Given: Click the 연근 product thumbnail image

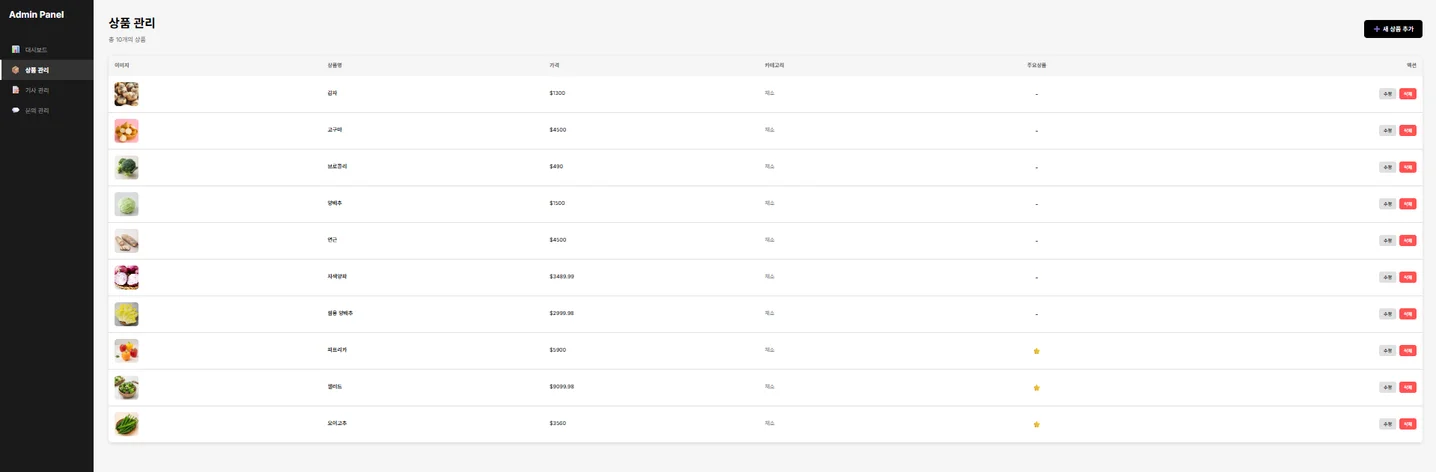Looking at the screenshot, I should click(x=126, y=240).
